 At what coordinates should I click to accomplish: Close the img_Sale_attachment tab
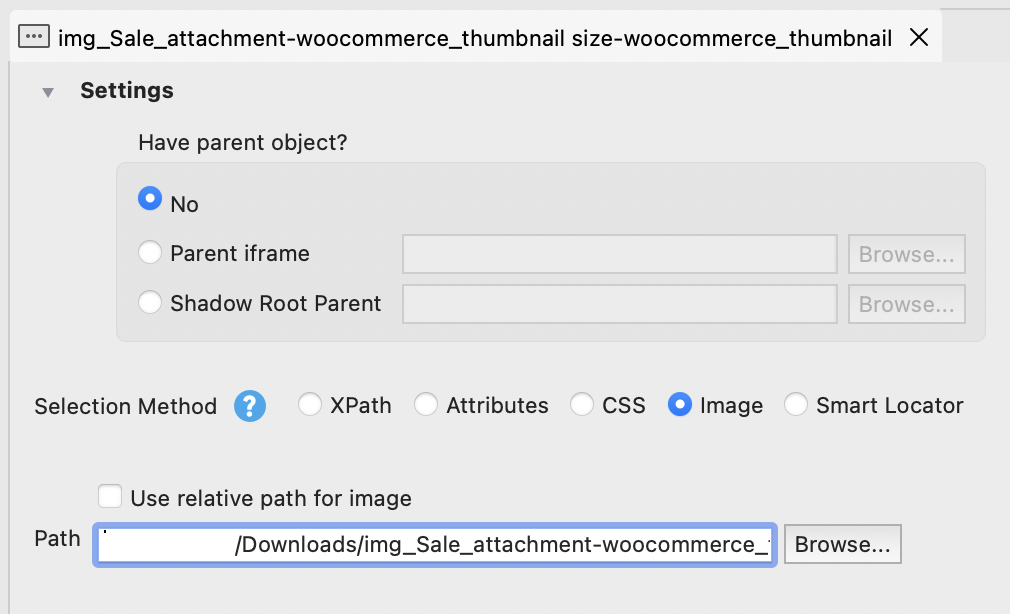[918, 37]
